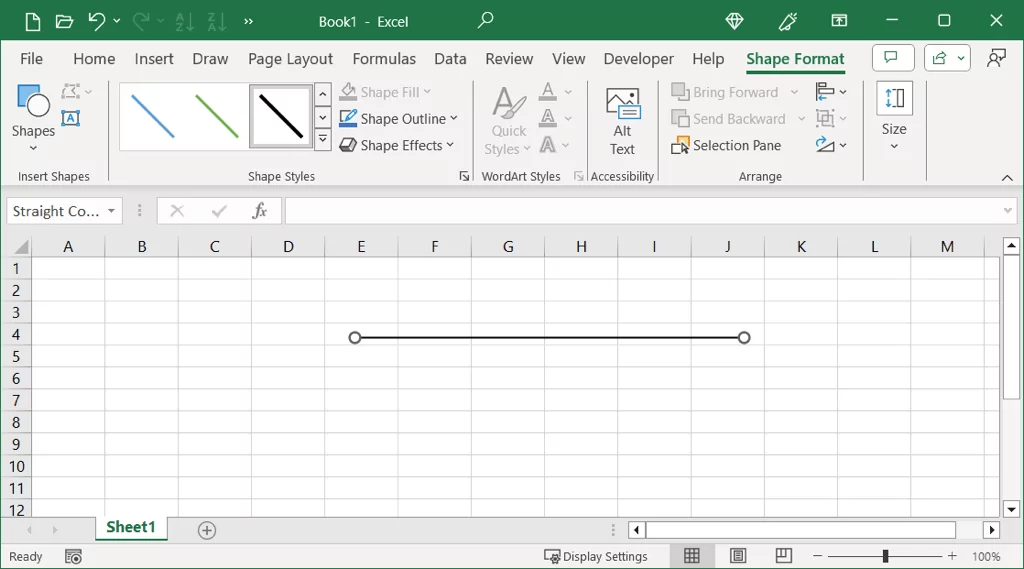Insert a Text Box from ribbon
This screenshot has height=569, width=1024.
[71, 118]
